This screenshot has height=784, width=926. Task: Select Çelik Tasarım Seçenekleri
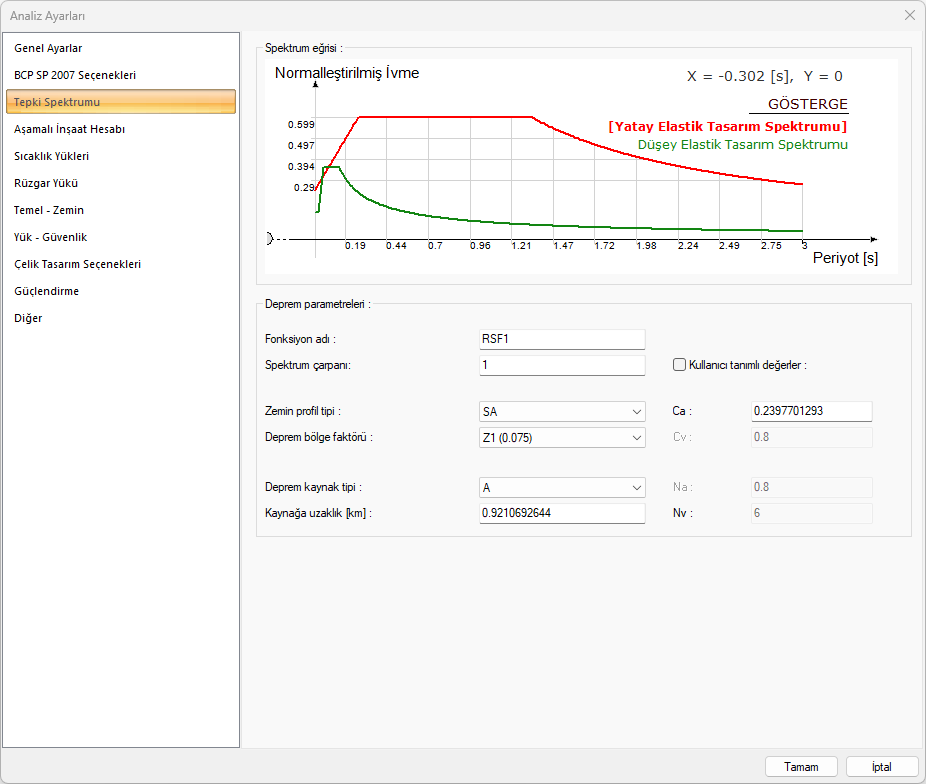tap(77, 264)
